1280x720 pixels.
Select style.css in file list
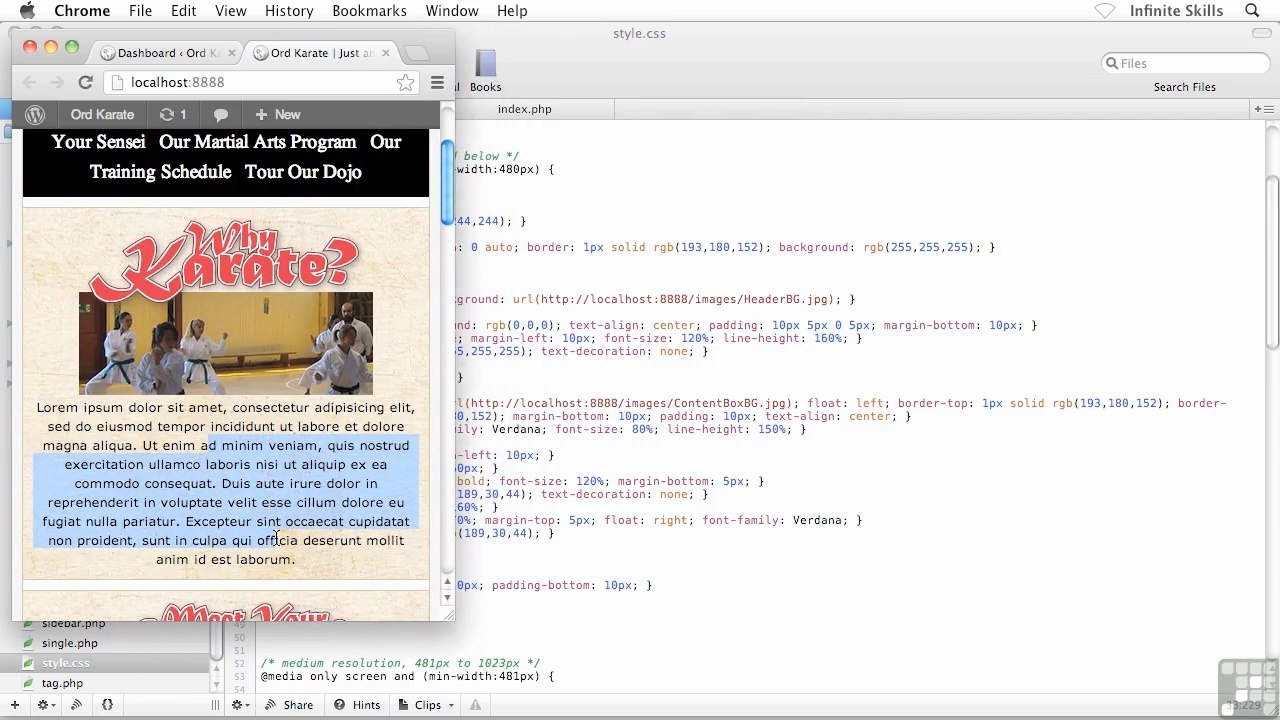coord(65,663)
